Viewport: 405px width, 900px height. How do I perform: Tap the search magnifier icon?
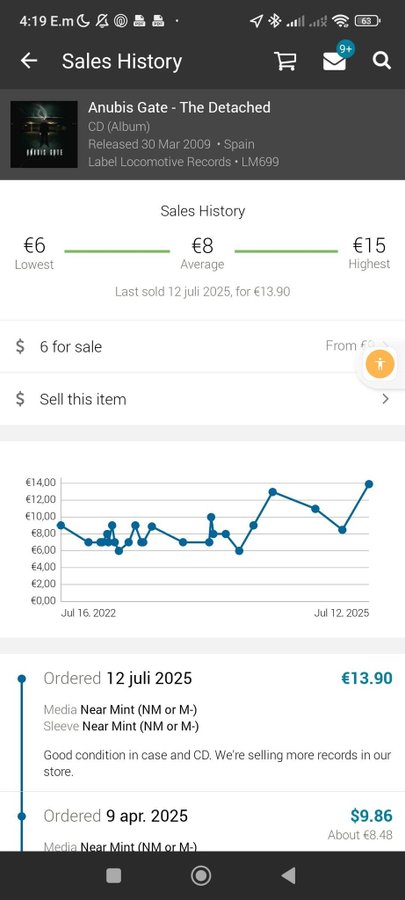point(382,61)
